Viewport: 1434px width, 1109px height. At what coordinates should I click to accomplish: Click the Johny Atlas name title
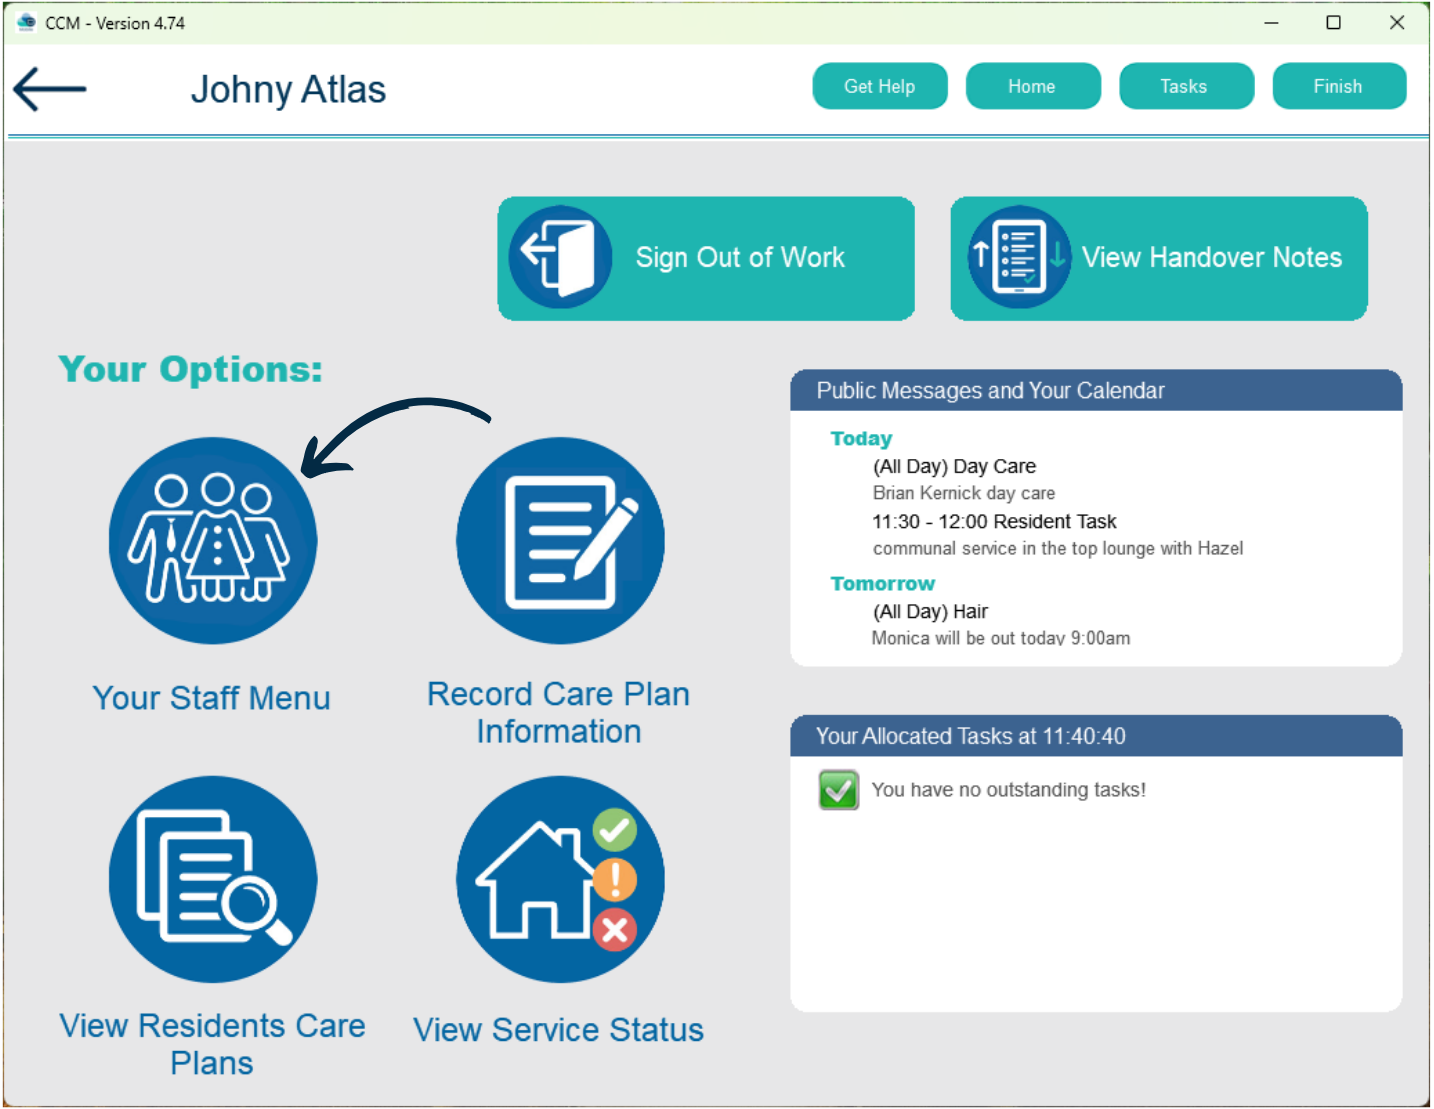tap(288, 89)
